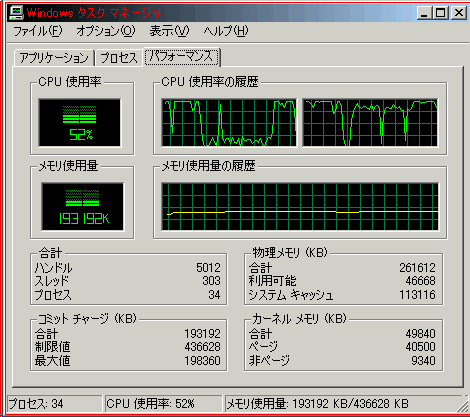
Task: Click the CPU usage 52% gauge
Action: [x=80, y=123]
